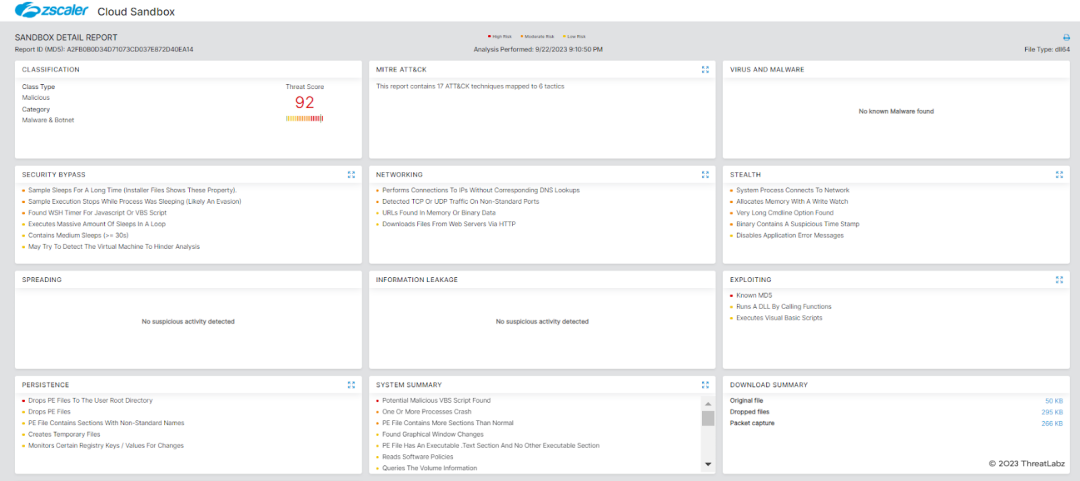Click the threat score value 92

pyautogui.click(x=304, y=102)
